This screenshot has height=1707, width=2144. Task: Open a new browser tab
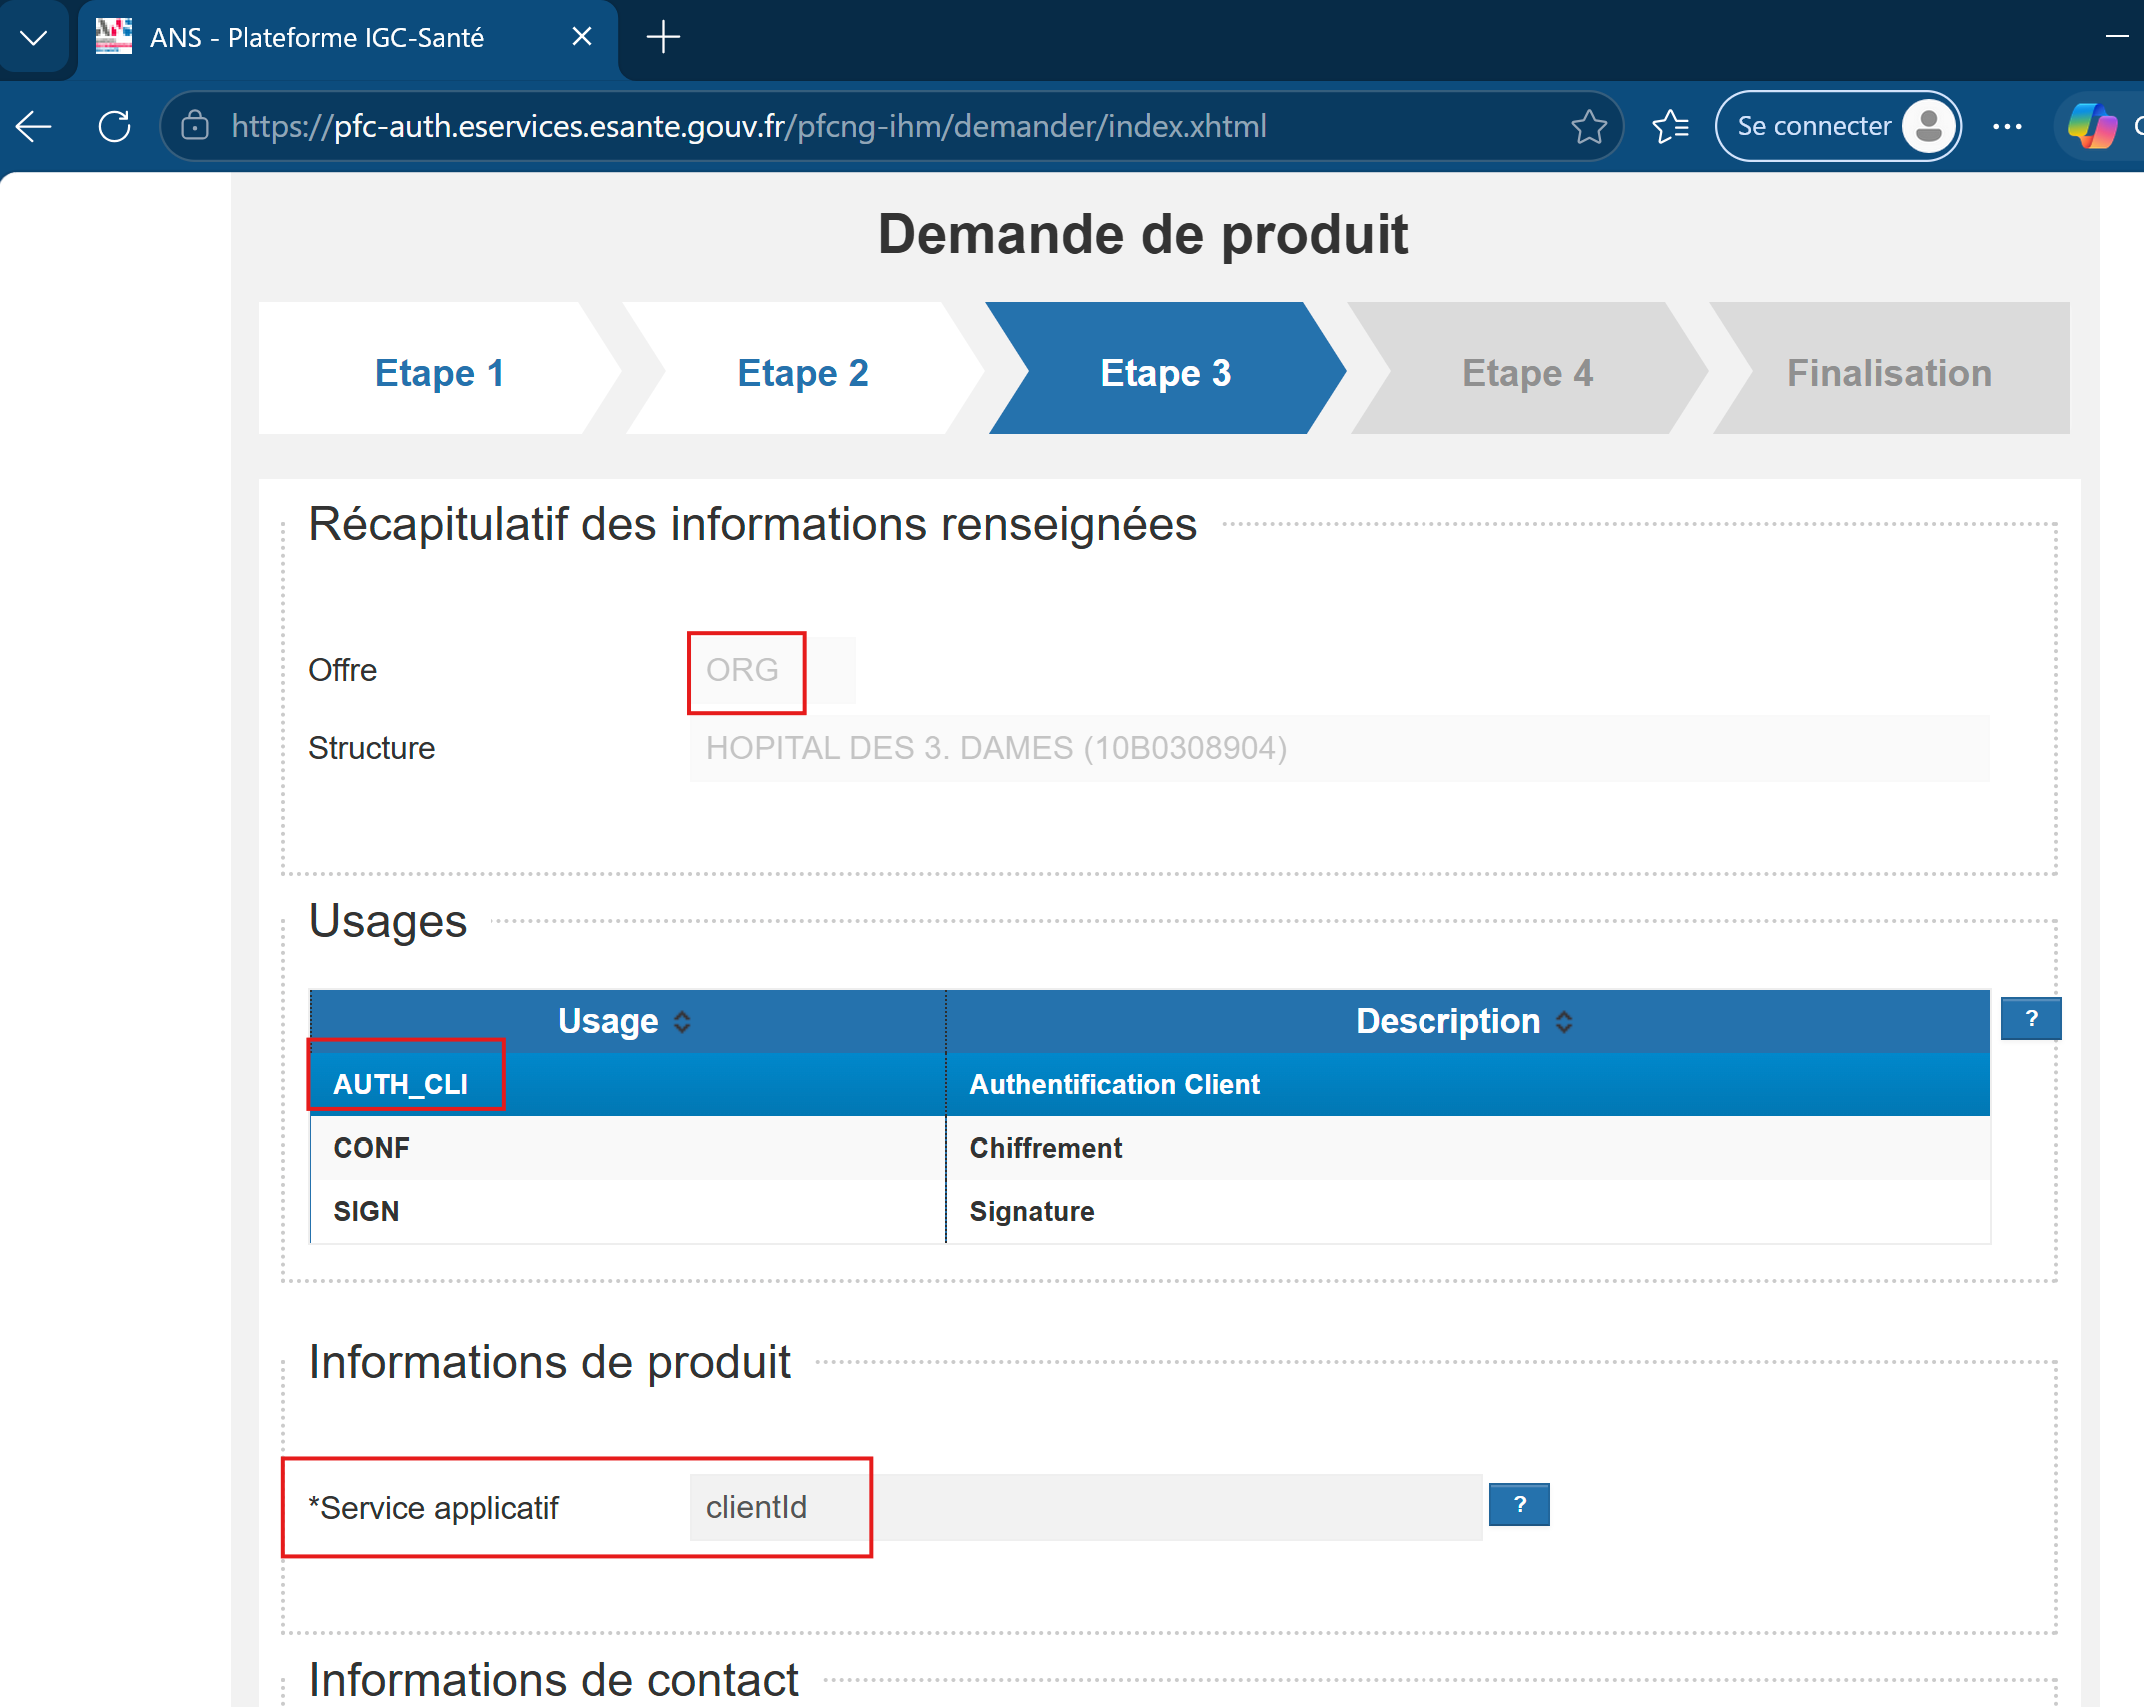tap(663, 38)
